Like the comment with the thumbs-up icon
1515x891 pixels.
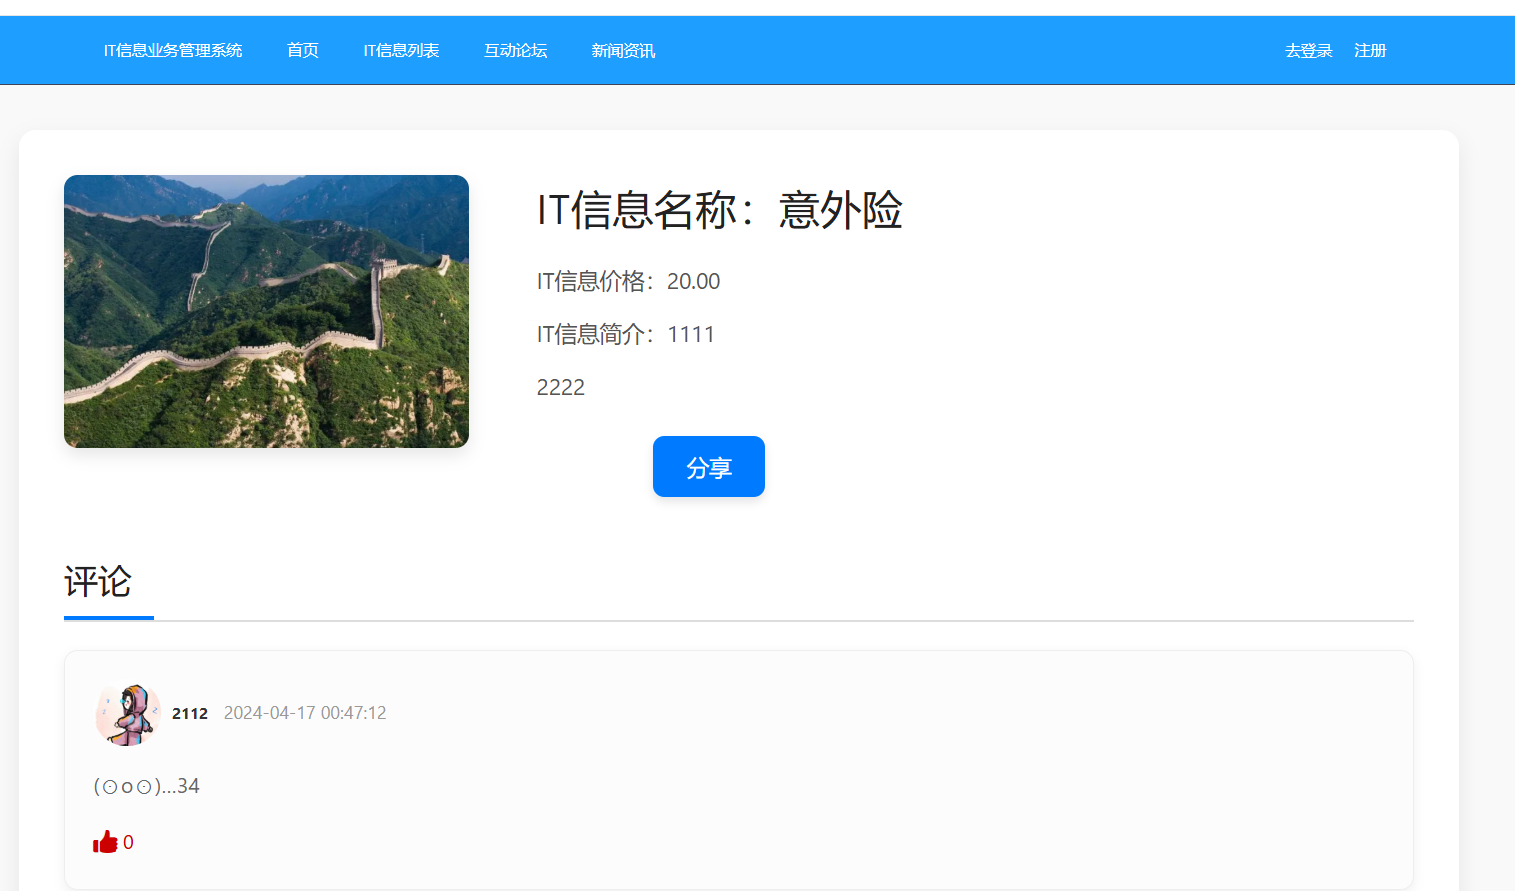pyautogui.click(x=105, y=842)
